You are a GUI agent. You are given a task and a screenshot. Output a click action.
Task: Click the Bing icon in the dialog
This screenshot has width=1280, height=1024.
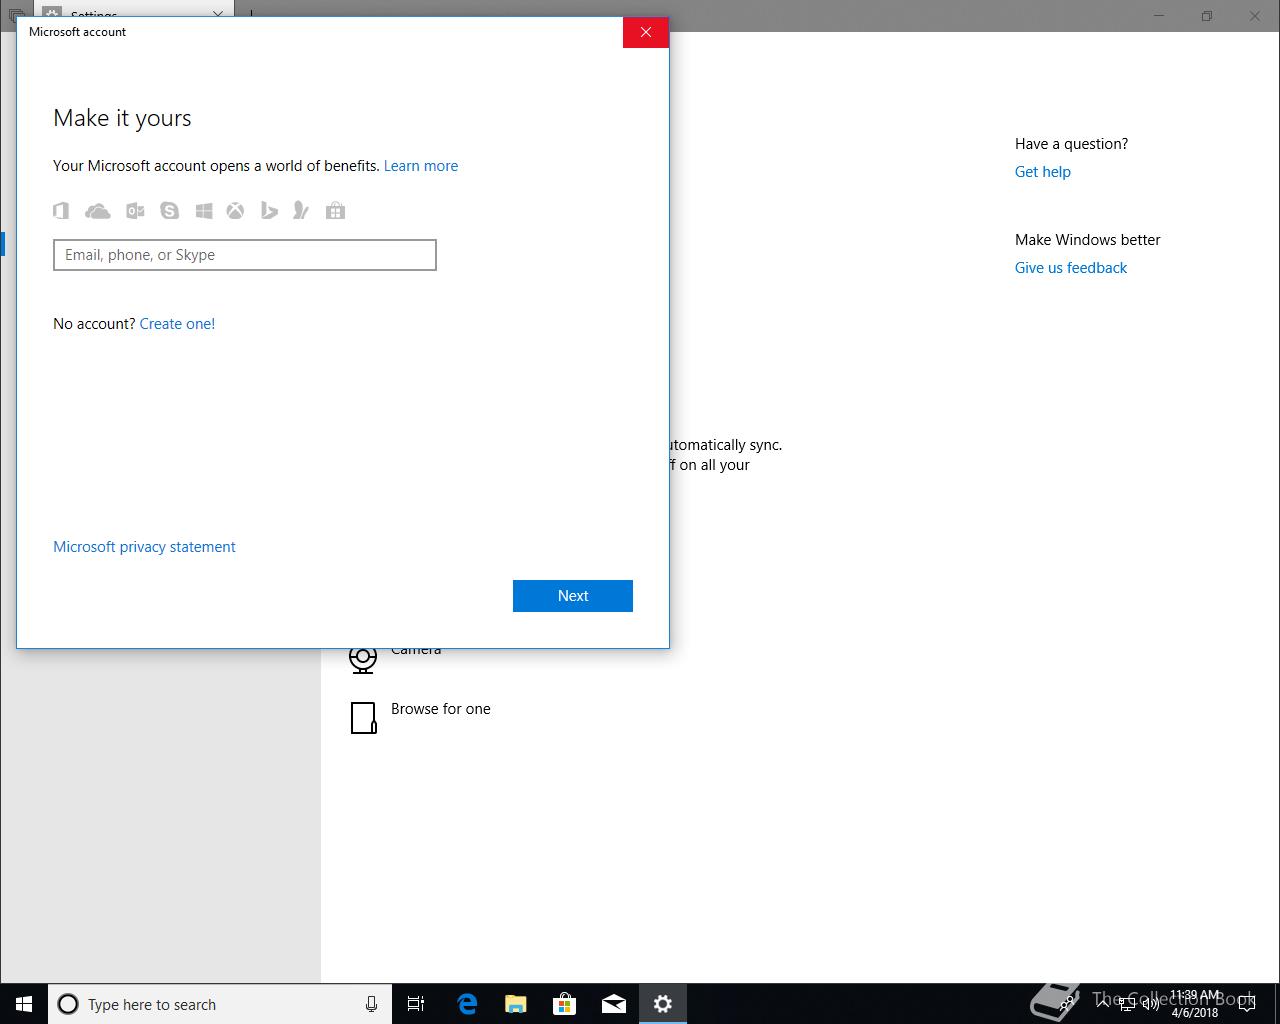point(269,210)
